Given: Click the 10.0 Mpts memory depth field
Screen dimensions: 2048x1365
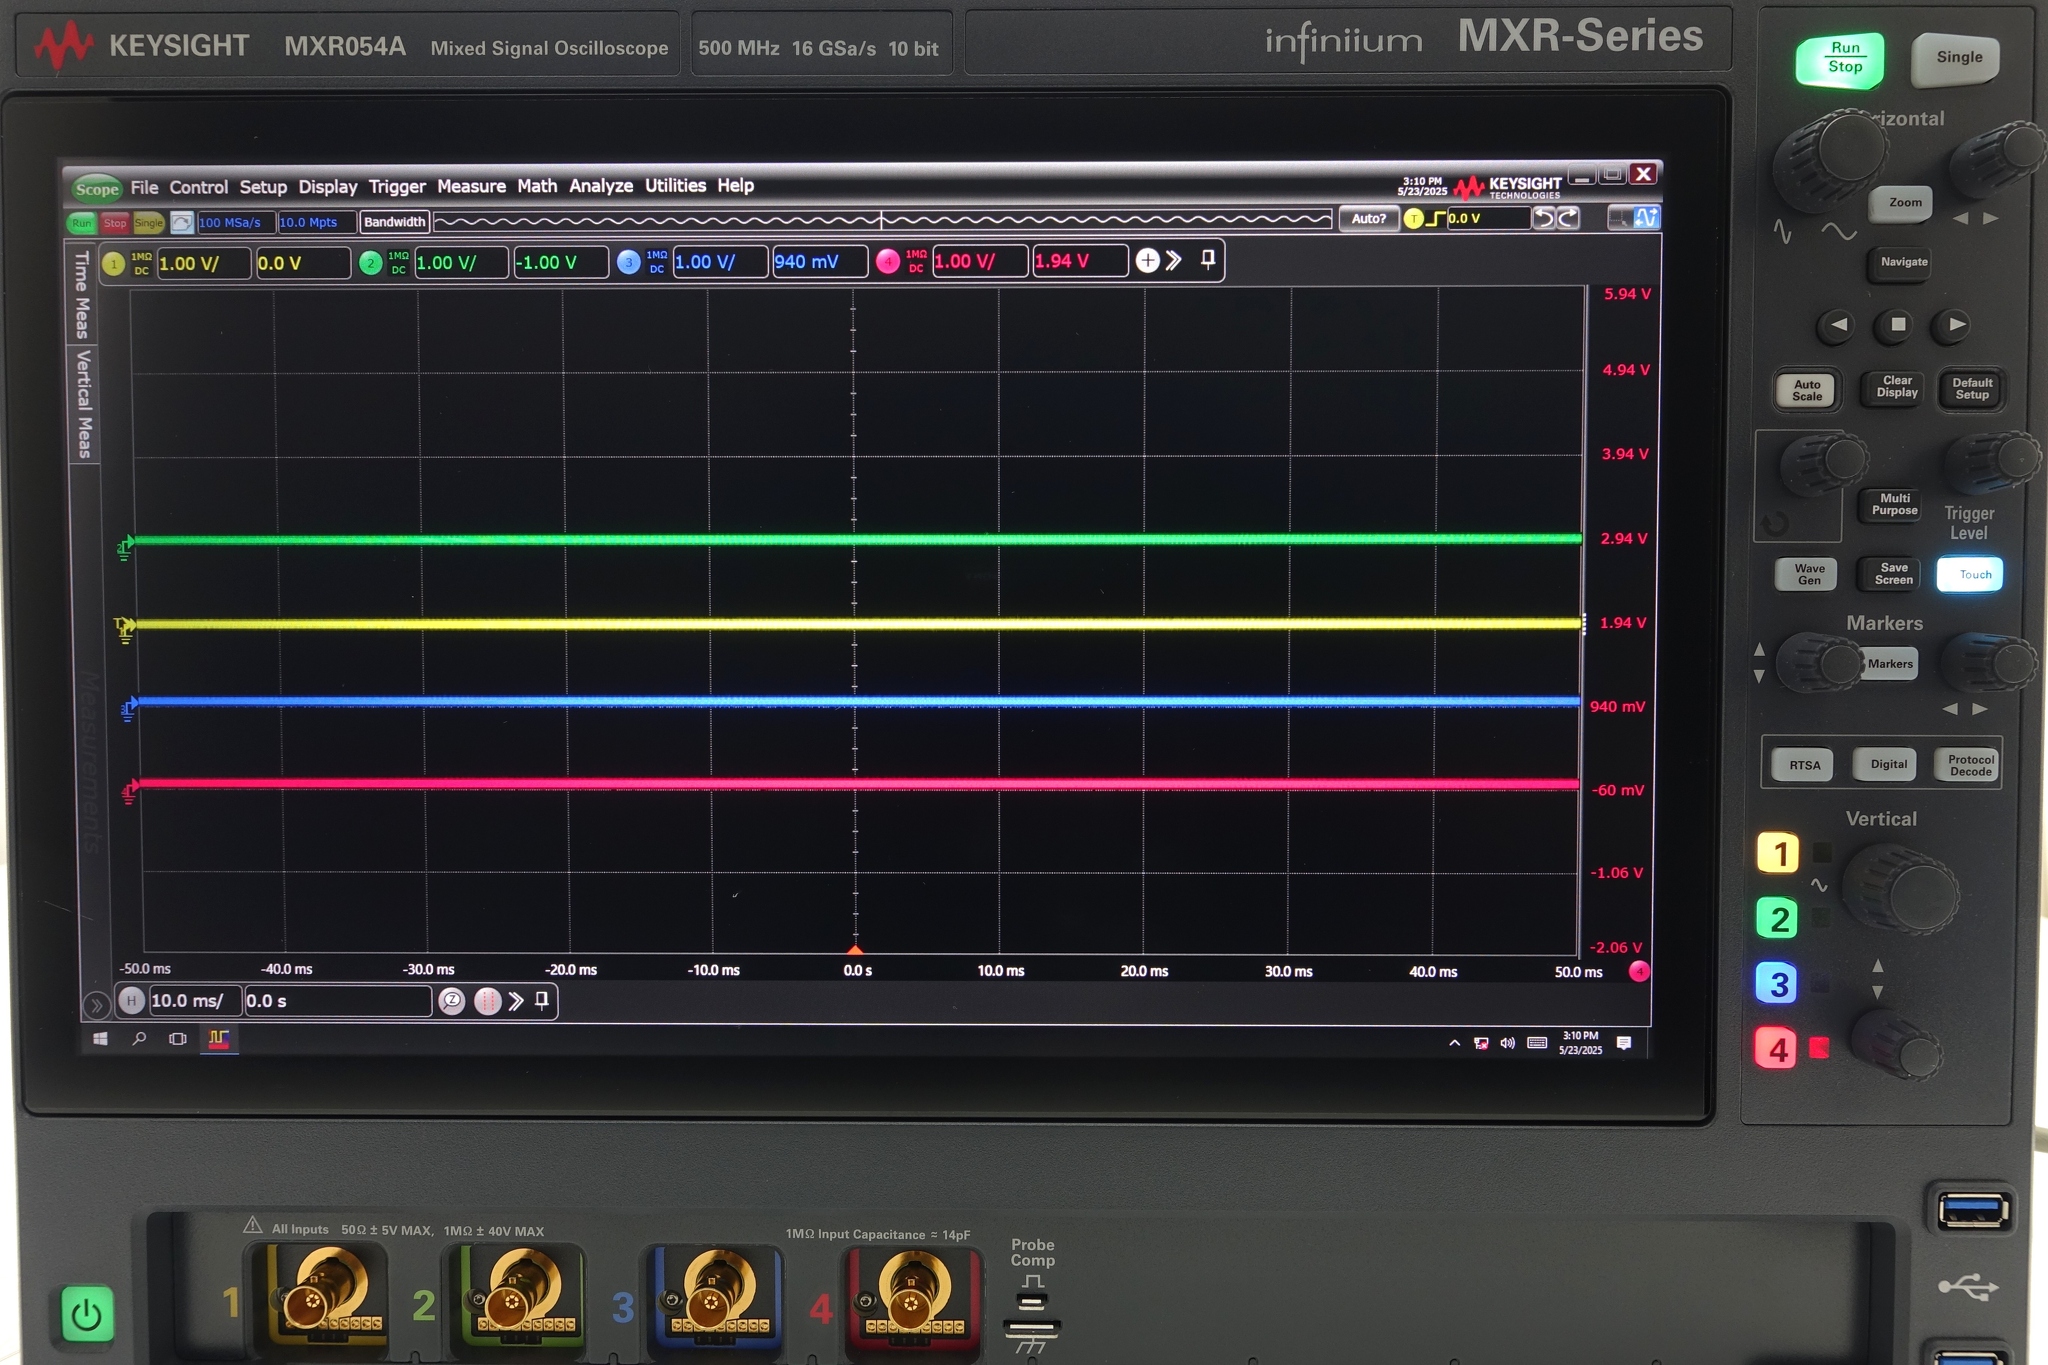Looking at the screenshot, I should click(316, 222).
